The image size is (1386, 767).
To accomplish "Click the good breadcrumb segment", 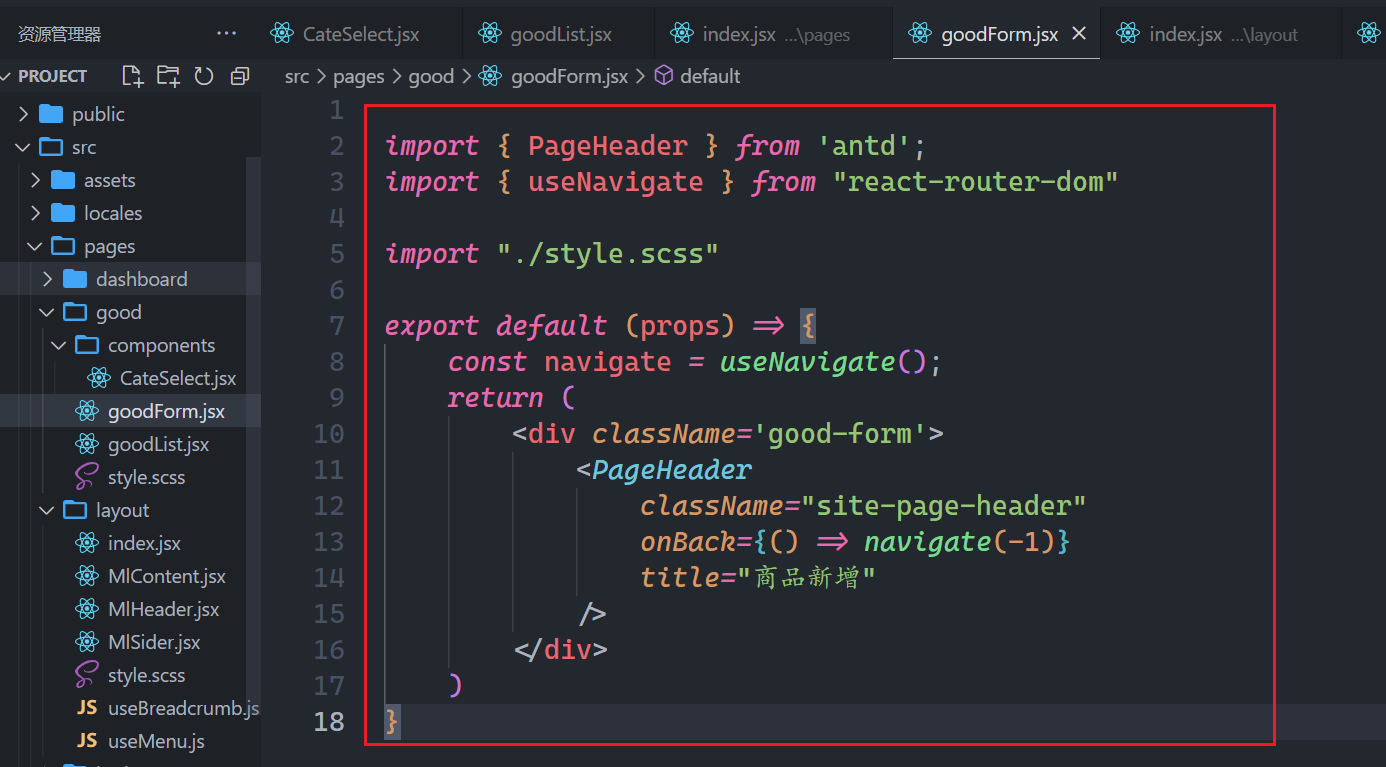I will point(431,76).
